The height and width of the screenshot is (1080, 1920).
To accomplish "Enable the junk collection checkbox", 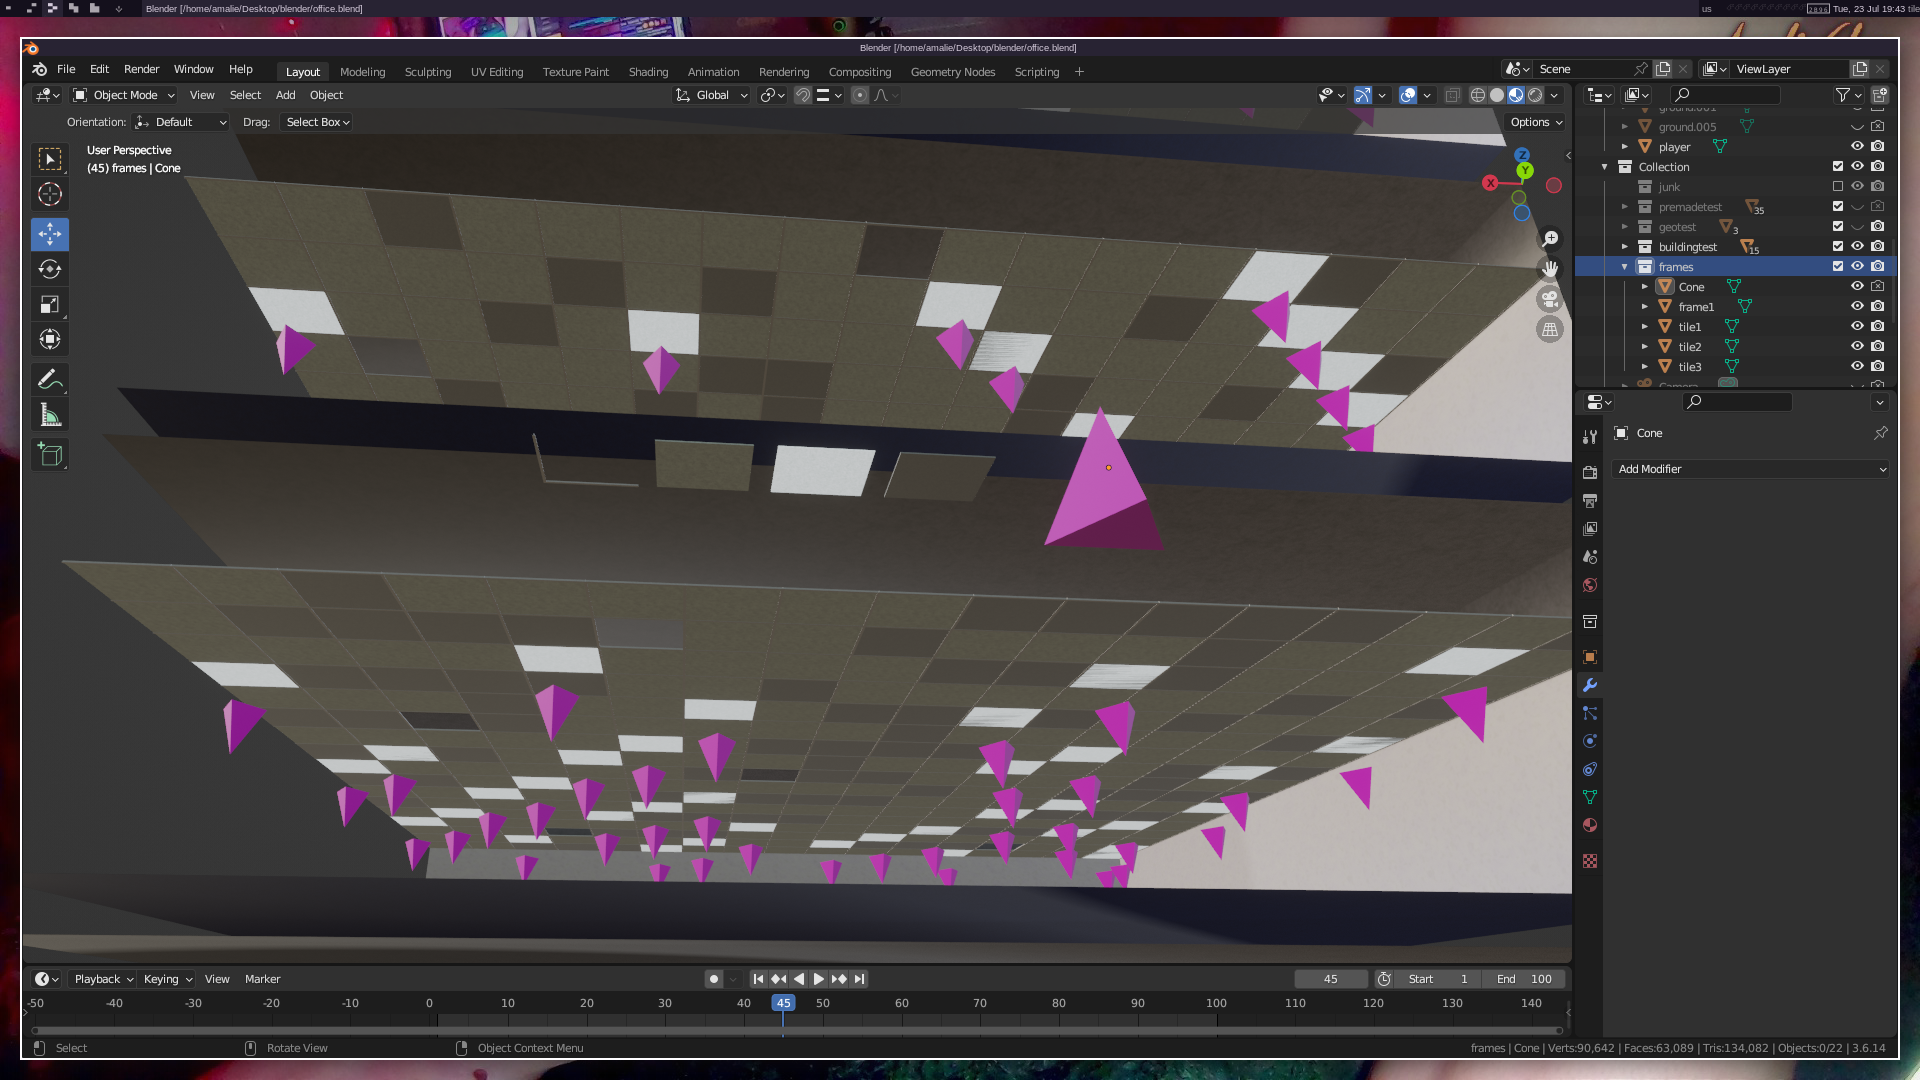I will (x=1837, y=186).
